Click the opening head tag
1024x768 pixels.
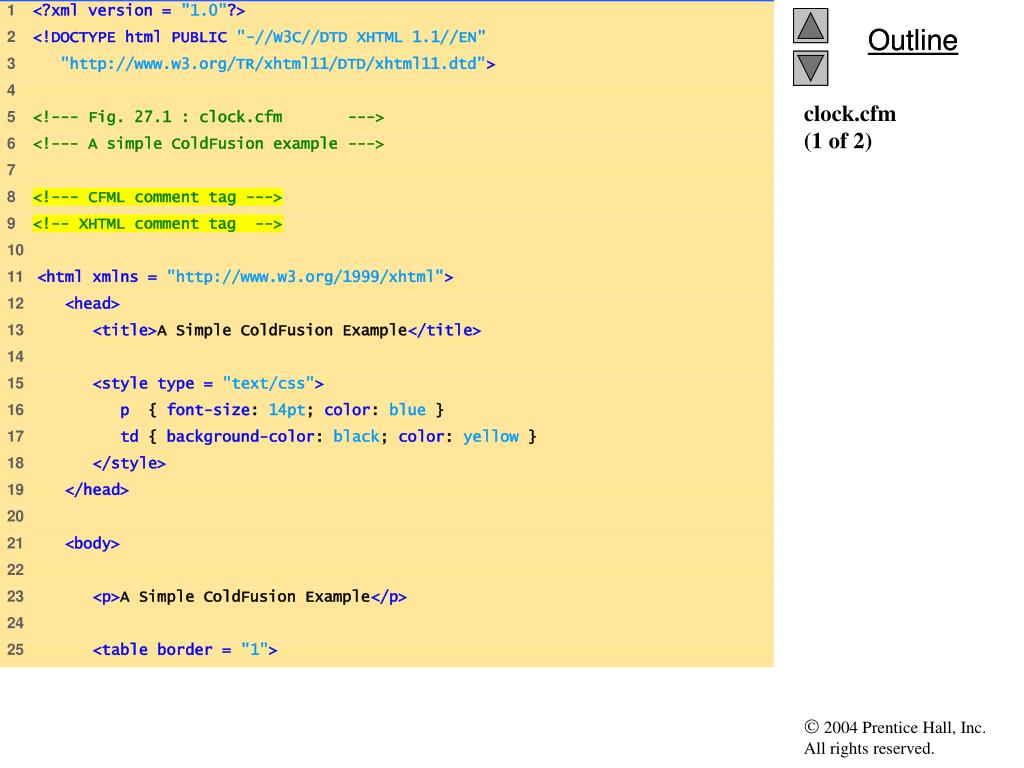point(92,304)
